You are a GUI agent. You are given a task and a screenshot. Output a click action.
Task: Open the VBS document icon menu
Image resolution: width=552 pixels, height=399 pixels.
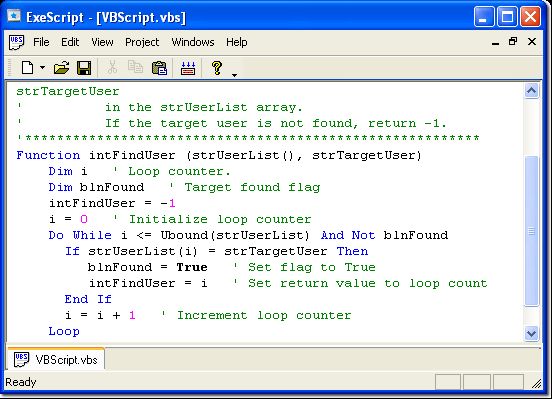(x=16, y=42)
